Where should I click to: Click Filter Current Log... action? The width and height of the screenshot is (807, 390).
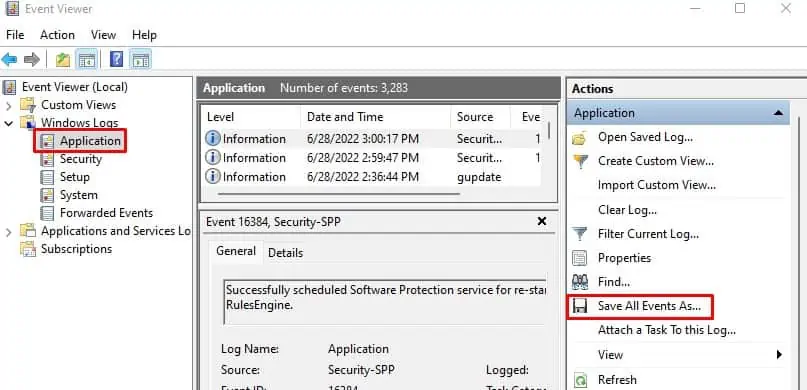click(x=648, y=234)
